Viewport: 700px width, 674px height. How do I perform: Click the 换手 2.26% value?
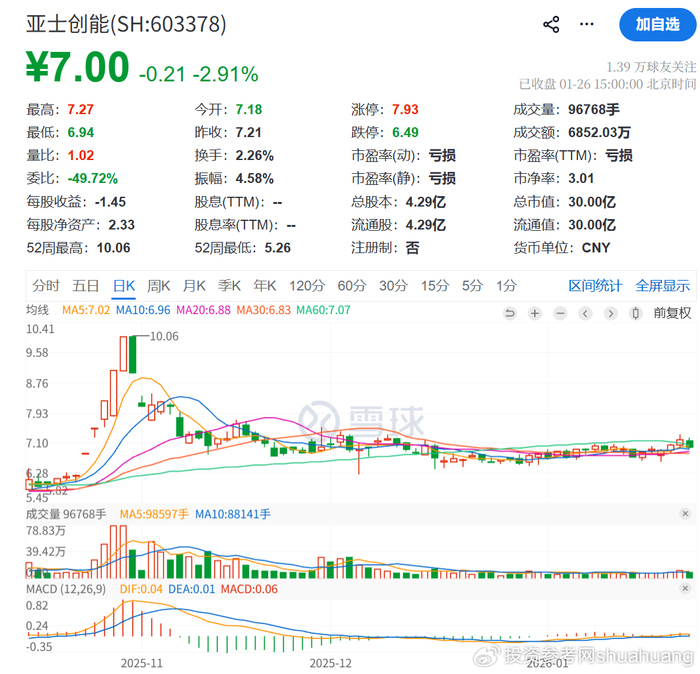point(254,155)
